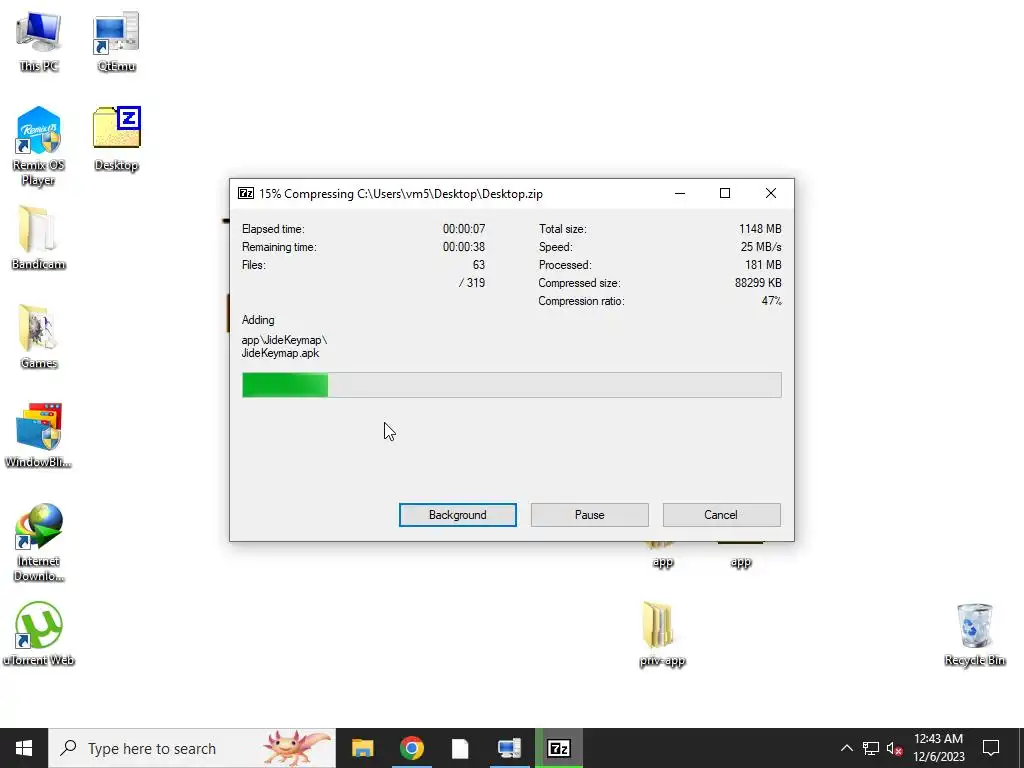Click the network tray icon
The width and height of the screenshot is (1024, 768).
[871, 748]
